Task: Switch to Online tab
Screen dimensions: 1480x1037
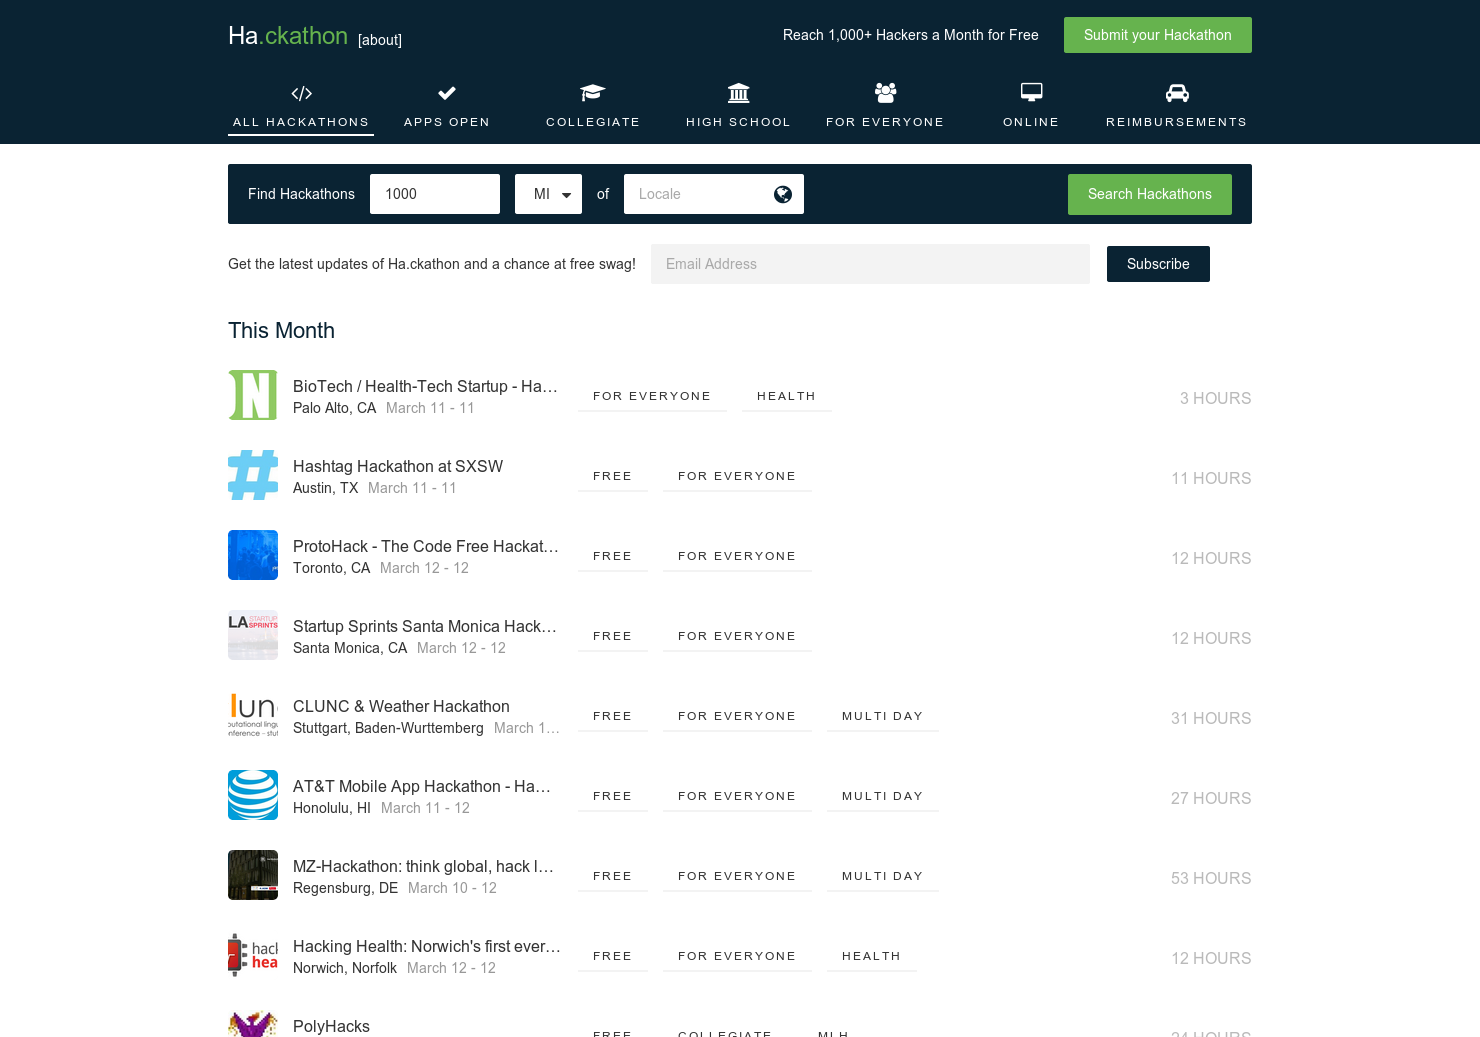Action: (x=1031, y=107)
